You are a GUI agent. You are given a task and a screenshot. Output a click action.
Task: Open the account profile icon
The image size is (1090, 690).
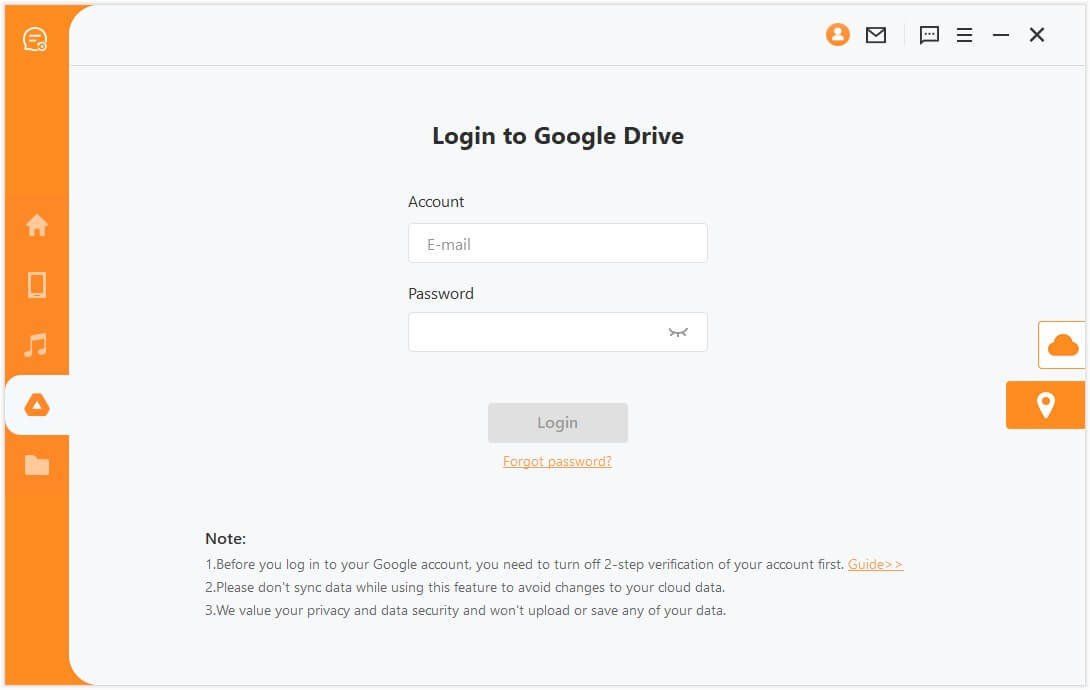click(x=838, y=34)
